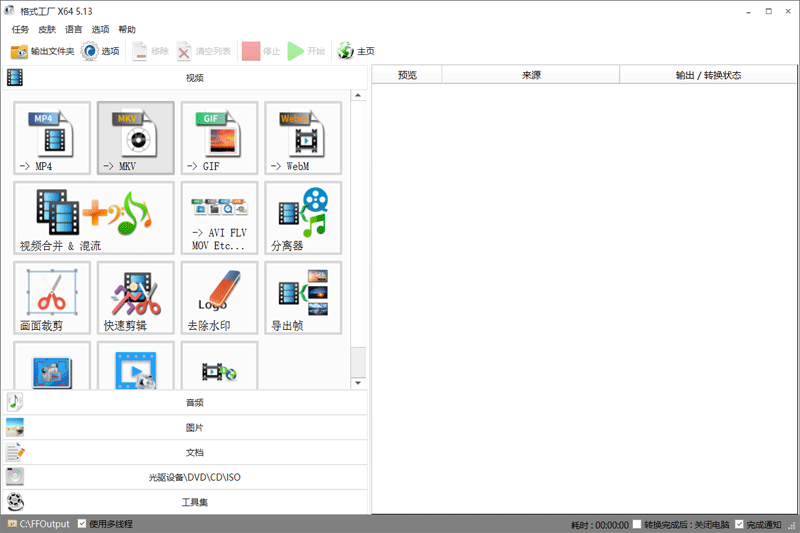
Task: Open the 分离器 splitter tool
Action: point(303,218)
